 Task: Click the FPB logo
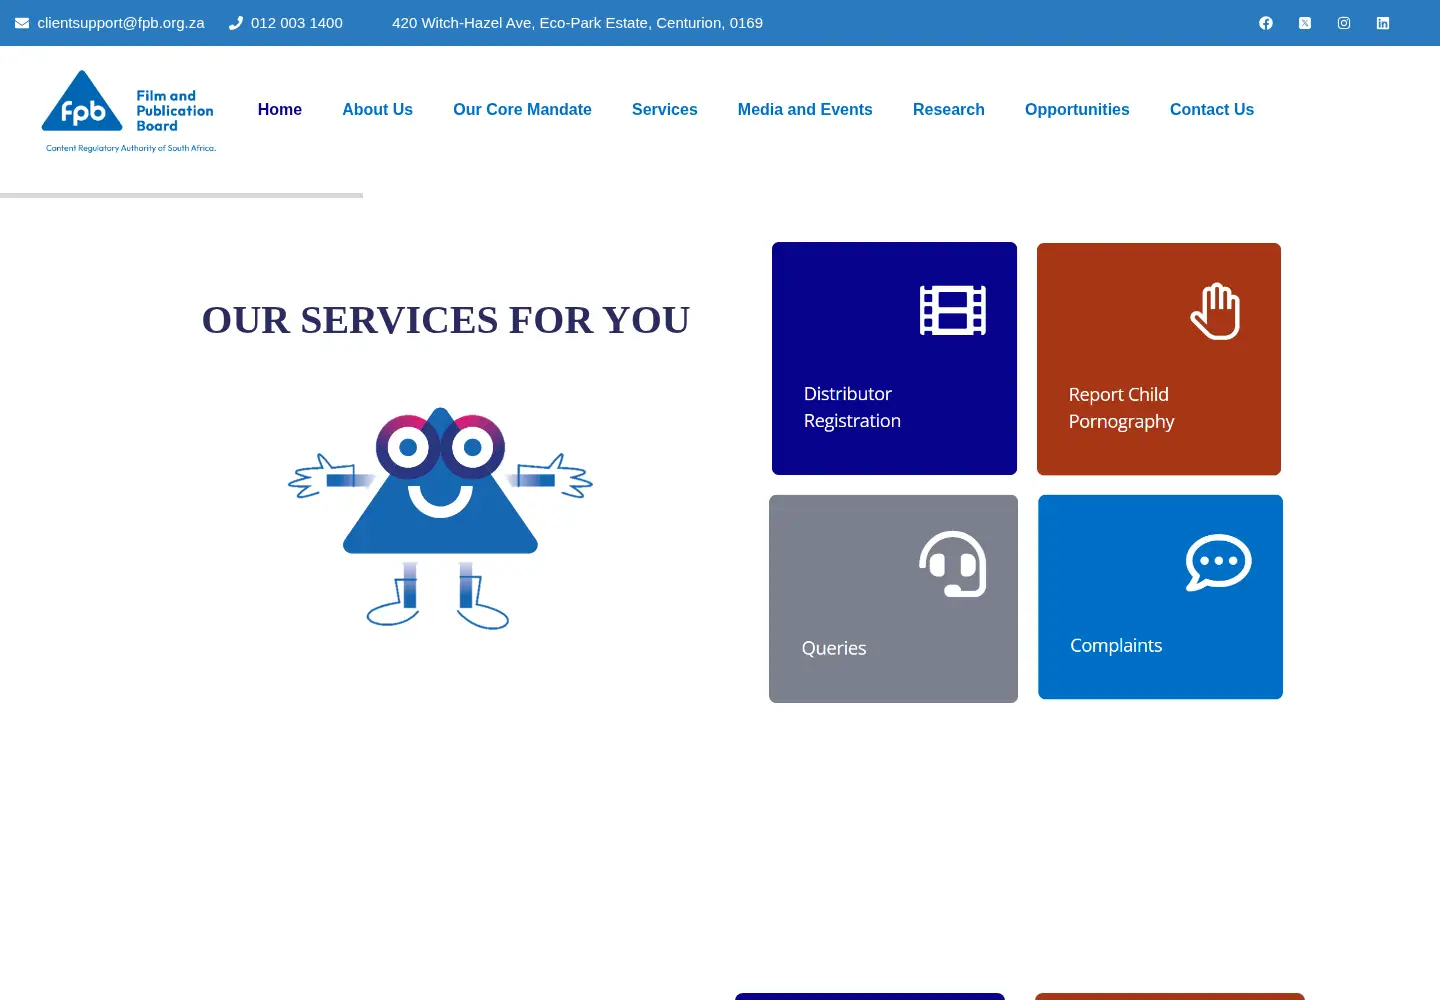click(x=129, y=111)
